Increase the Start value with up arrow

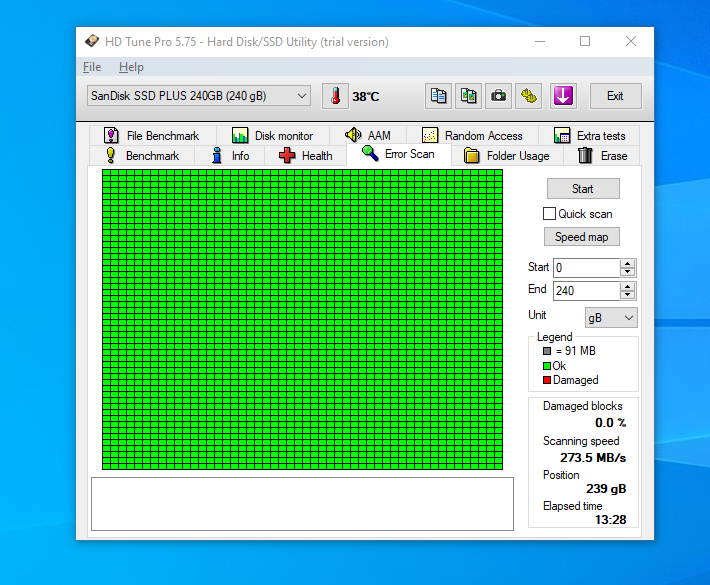(x=628, y=264)
